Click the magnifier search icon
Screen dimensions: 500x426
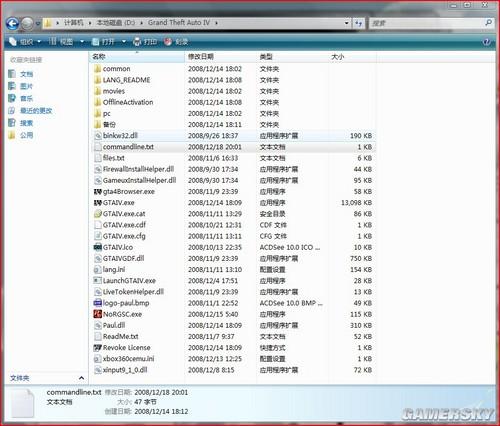click(488, 23)
